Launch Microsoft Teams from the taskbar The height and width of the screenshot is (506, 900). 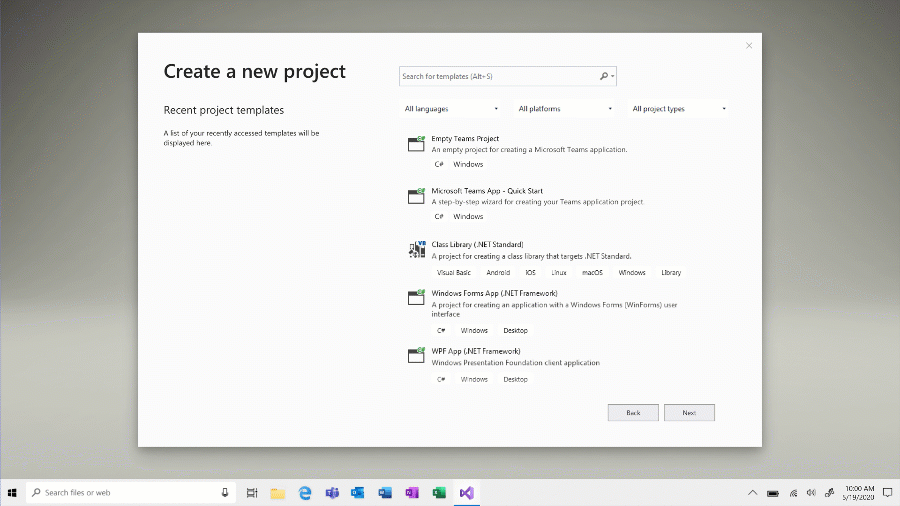332,493
